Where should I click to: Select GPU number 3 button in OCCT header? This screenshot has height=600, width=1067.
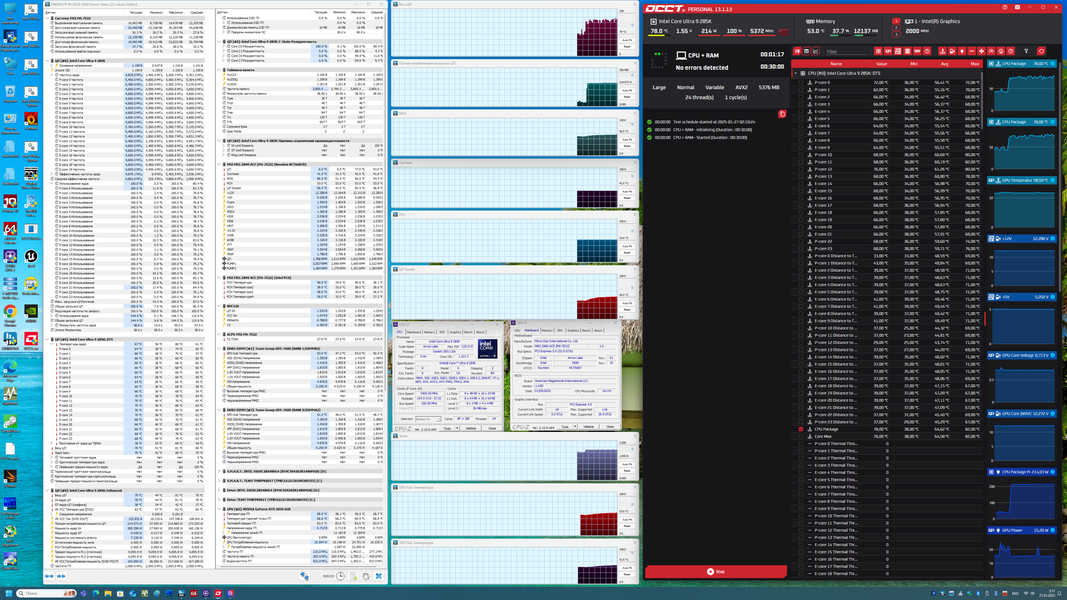[896, 34]
